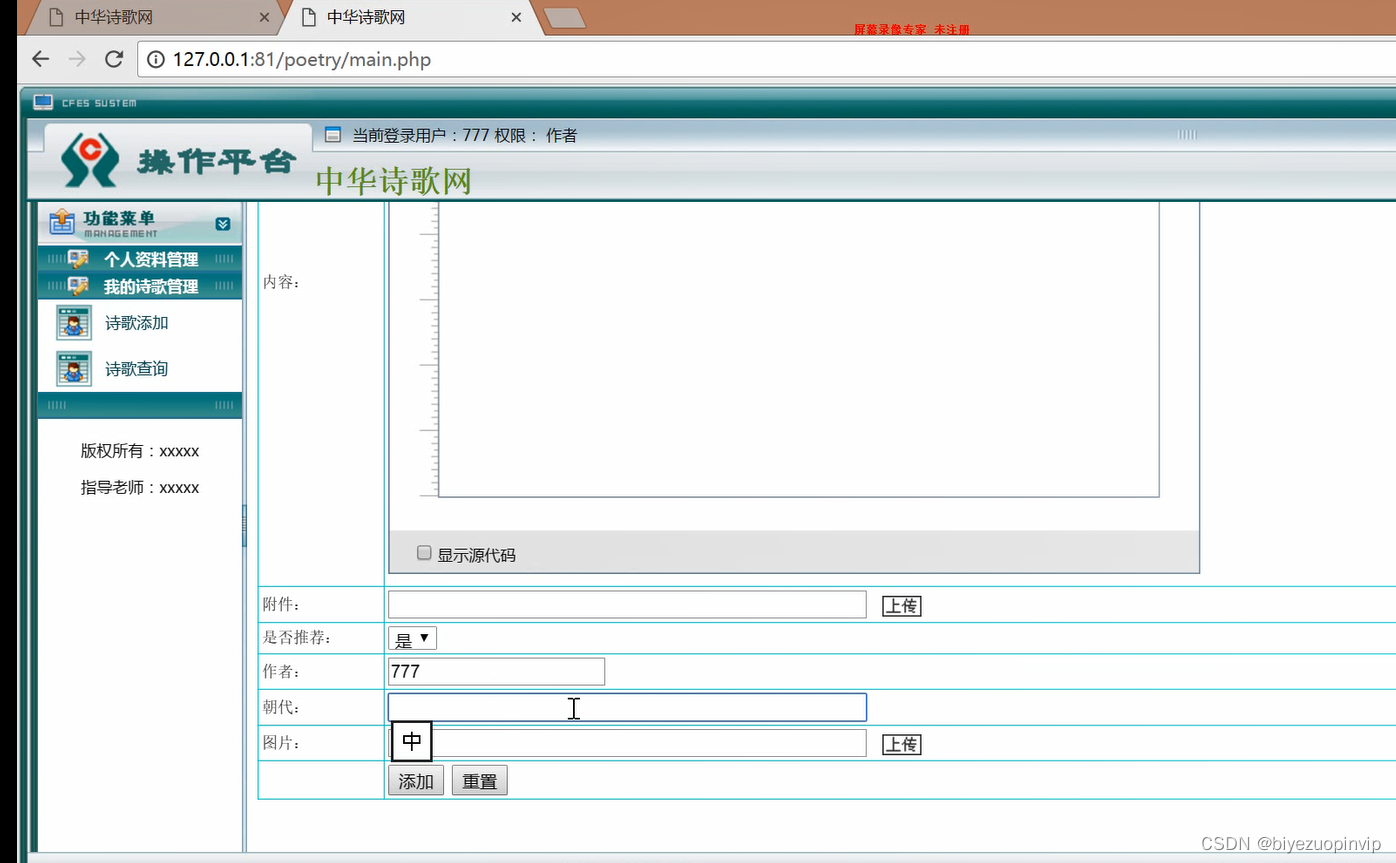Open the 诗歌查询 link
Image resolution: width=1396 pixels, height=863 pixels.
pyautogui.click(x=137, y=369)
